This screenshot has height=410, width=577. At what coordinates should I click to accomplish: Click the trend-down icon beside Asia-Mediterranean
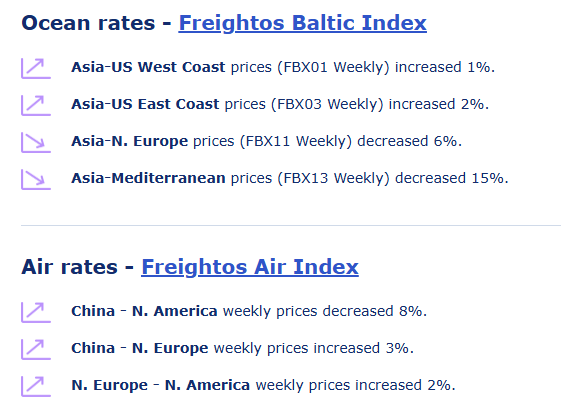coord(36,179)
